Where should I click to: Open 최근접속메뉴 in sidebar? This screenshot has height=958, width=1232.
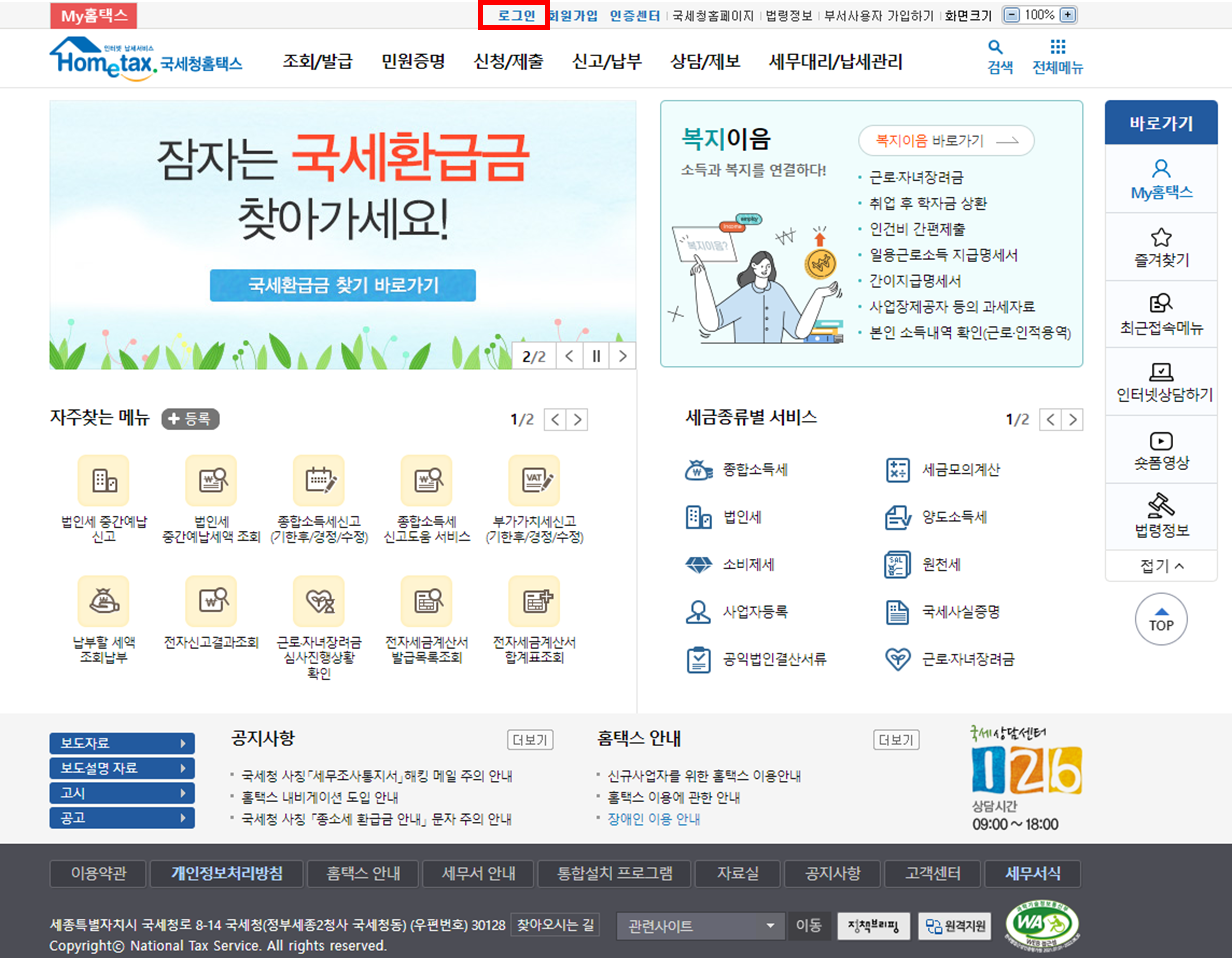coord(1161,315)
